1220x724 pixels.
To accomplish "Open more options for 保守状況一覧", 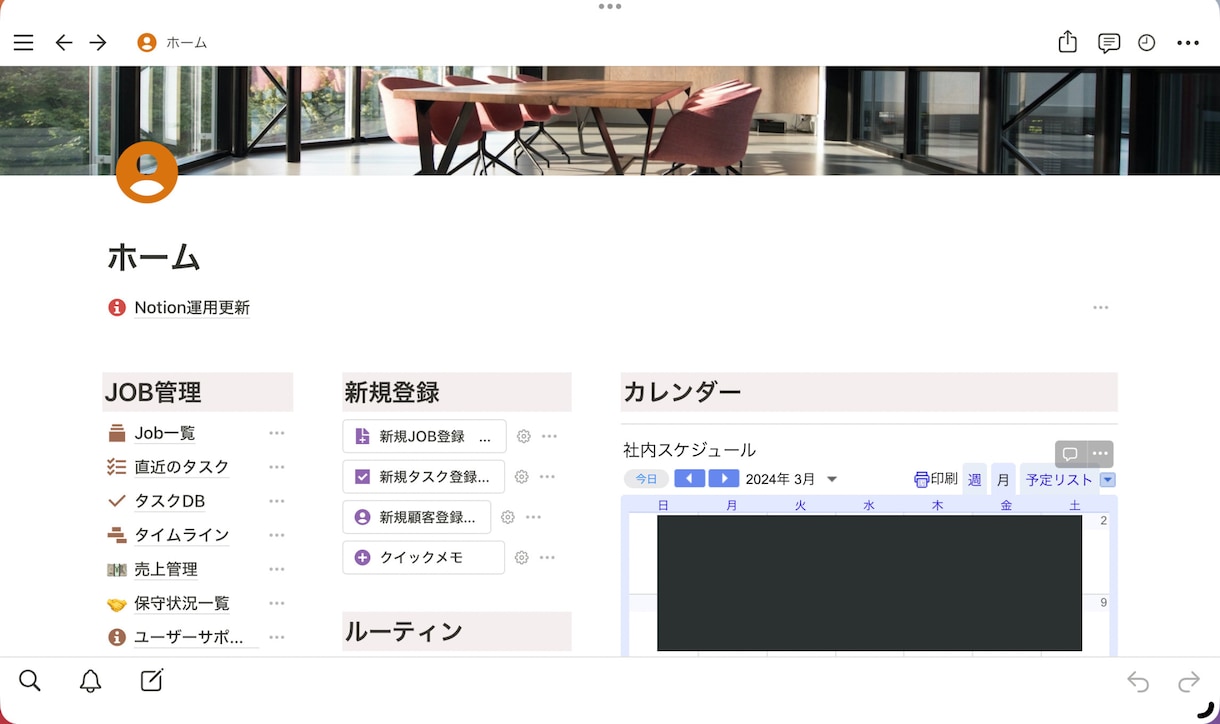I will (277, 603).
